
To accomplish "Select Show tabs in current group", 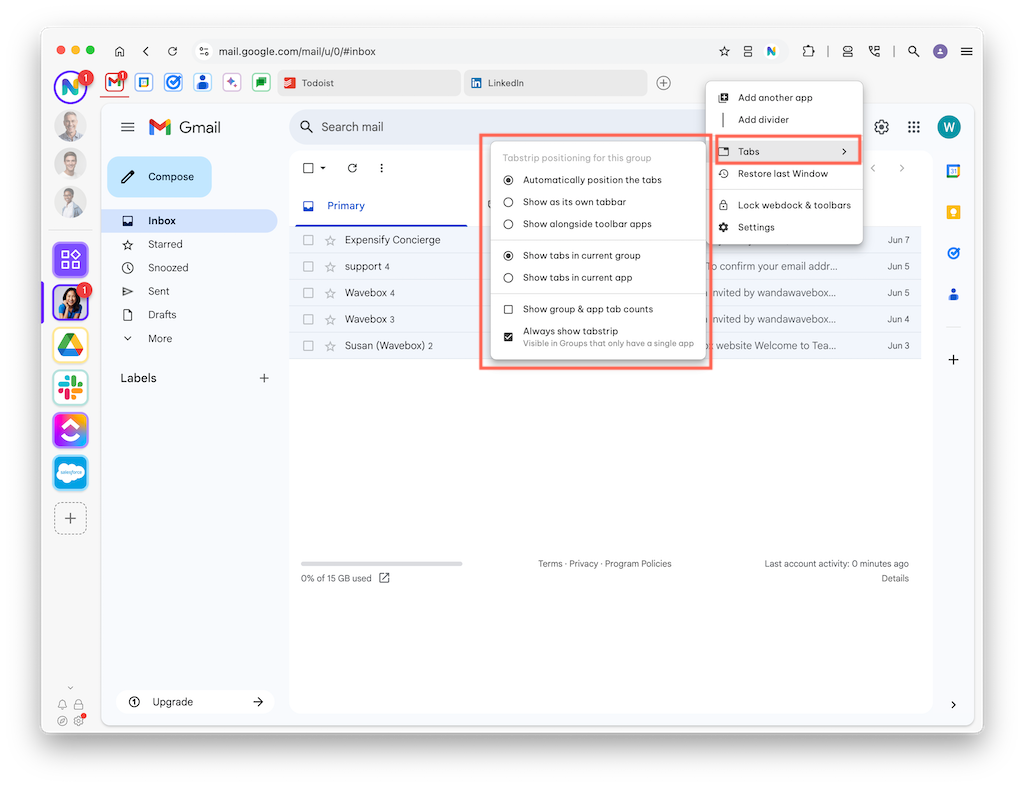I will 573,255.
